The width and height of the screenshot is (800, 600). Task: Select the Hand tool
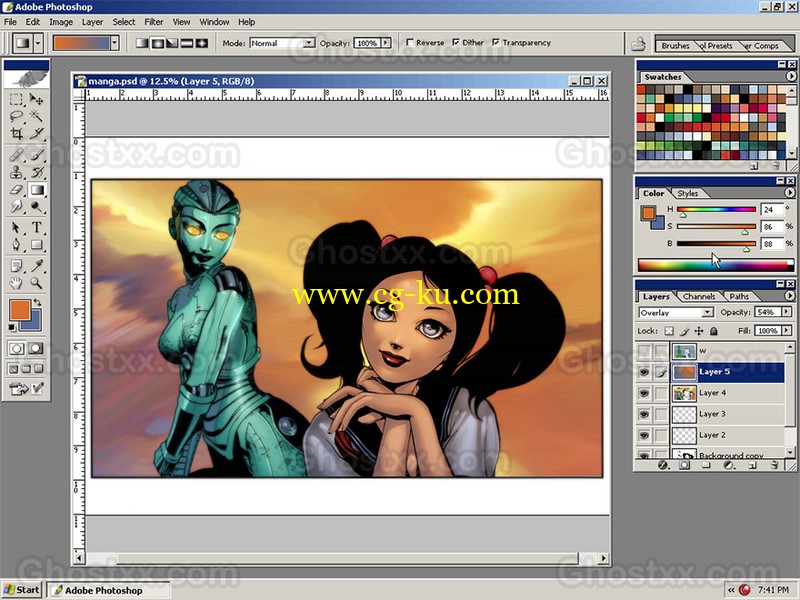[x=16, y=283]
